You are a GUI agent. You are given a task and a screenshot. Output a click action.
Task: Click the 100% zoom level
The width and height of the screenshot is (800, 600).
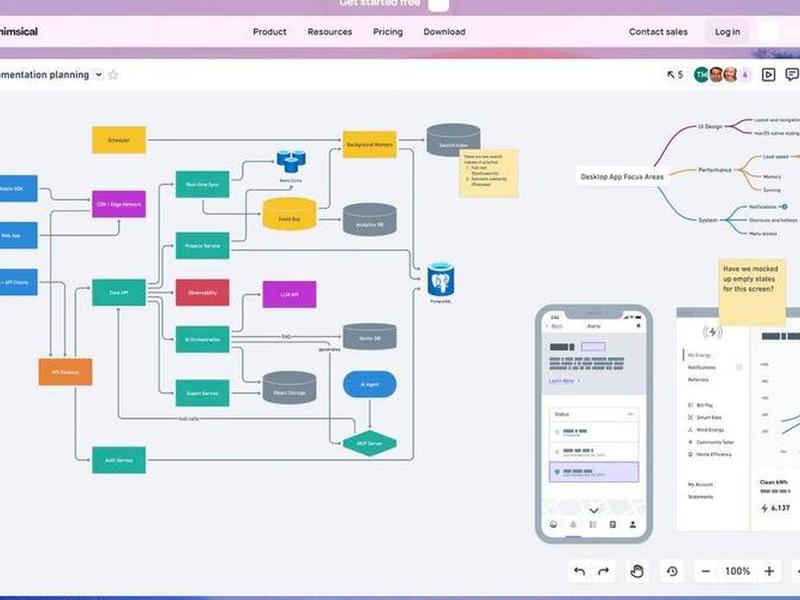pos(738,571)
